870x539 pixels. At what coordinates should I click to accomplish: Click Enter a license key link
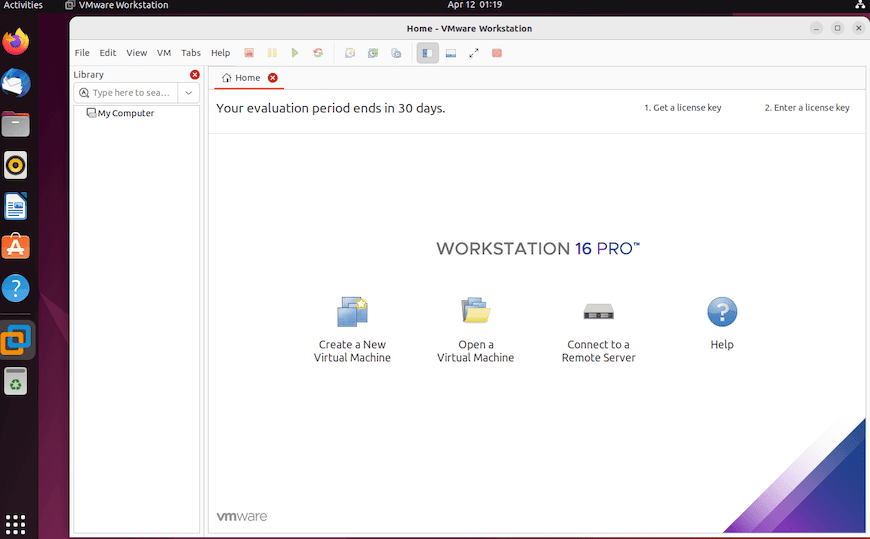(807, 108)
